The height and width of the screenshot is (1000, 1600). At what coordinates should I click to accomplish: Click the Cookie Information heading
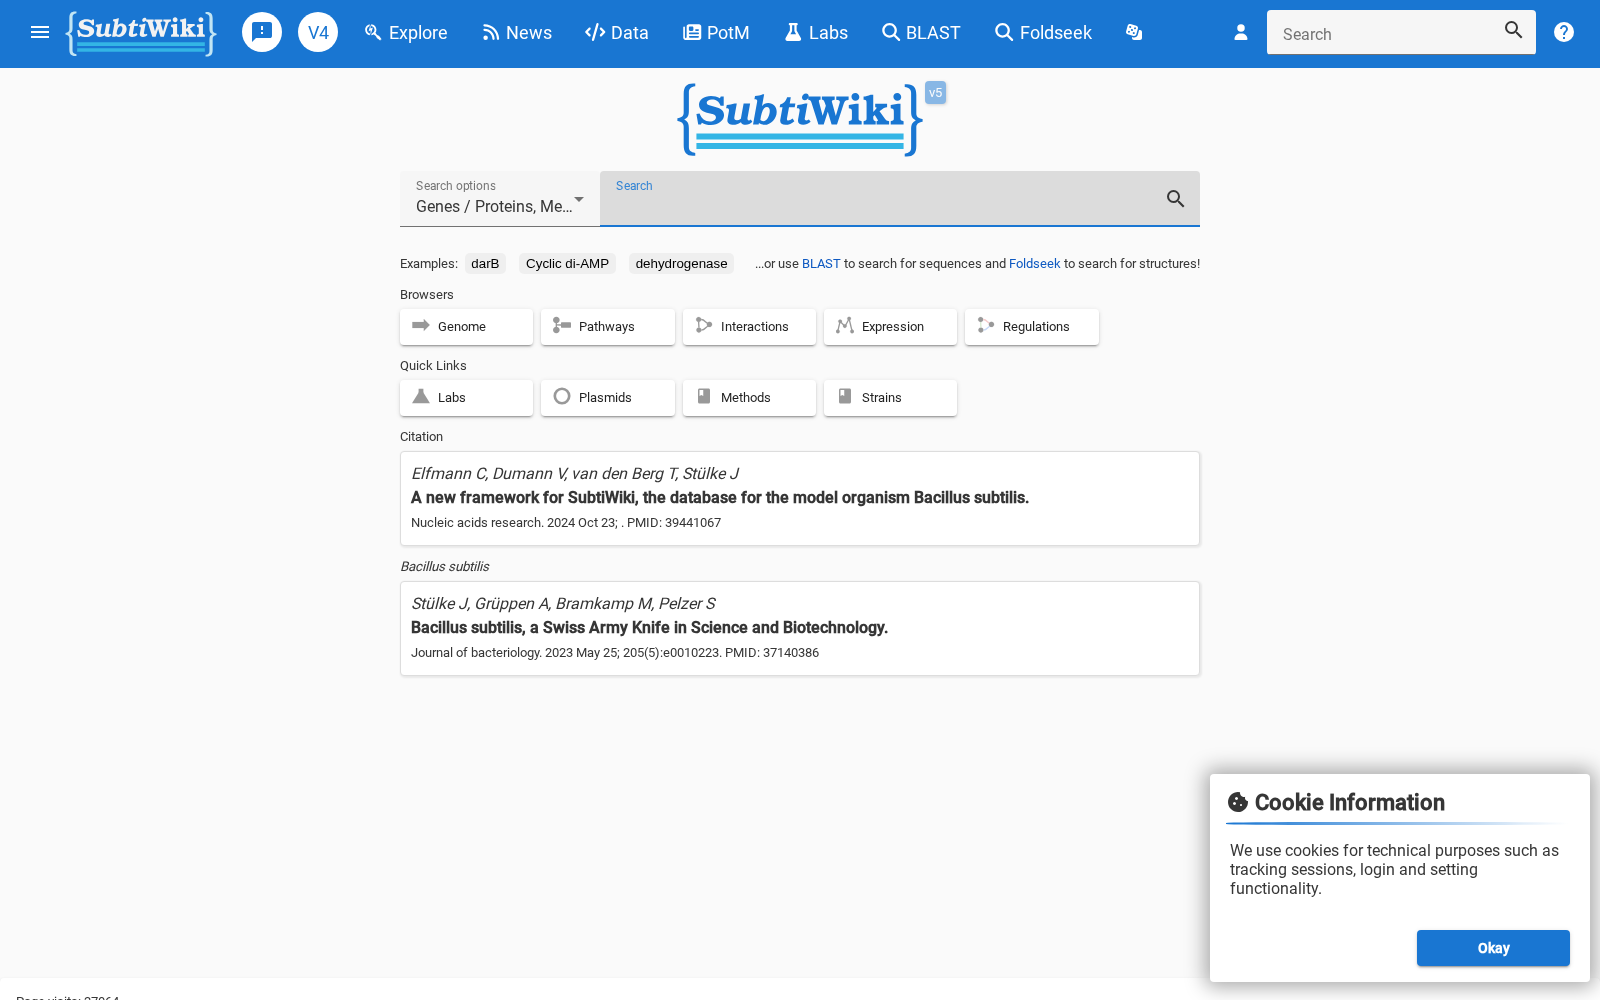coord(1349,802)
